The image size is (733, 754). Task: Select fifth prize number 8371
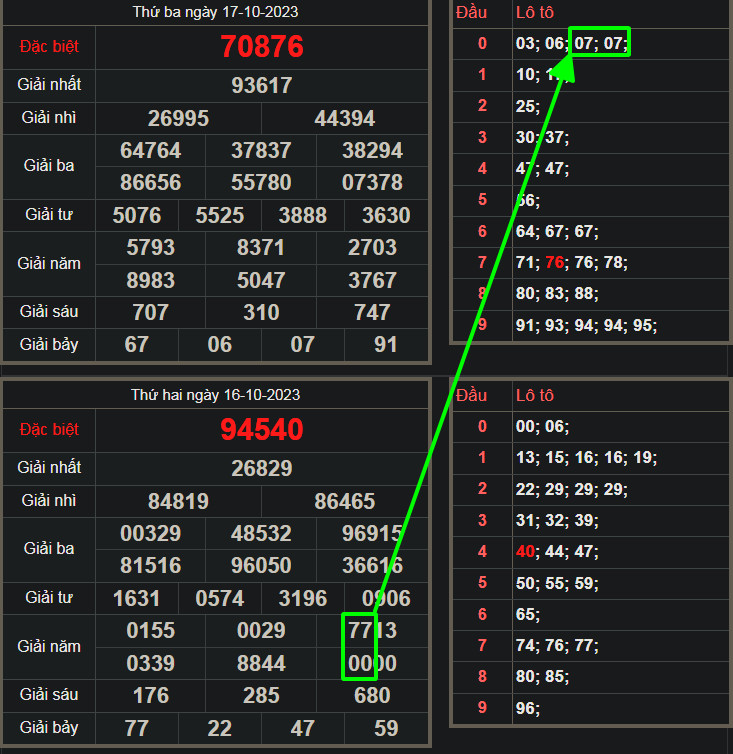tap(261, 248)
